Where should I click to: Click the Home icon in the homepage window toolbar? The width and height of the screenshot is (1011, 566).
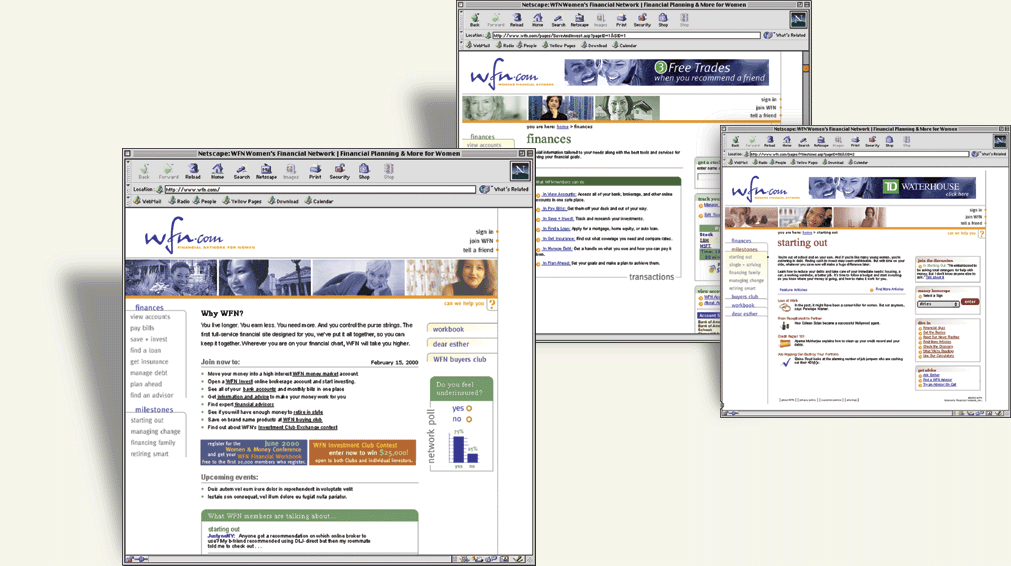[217, 171]
